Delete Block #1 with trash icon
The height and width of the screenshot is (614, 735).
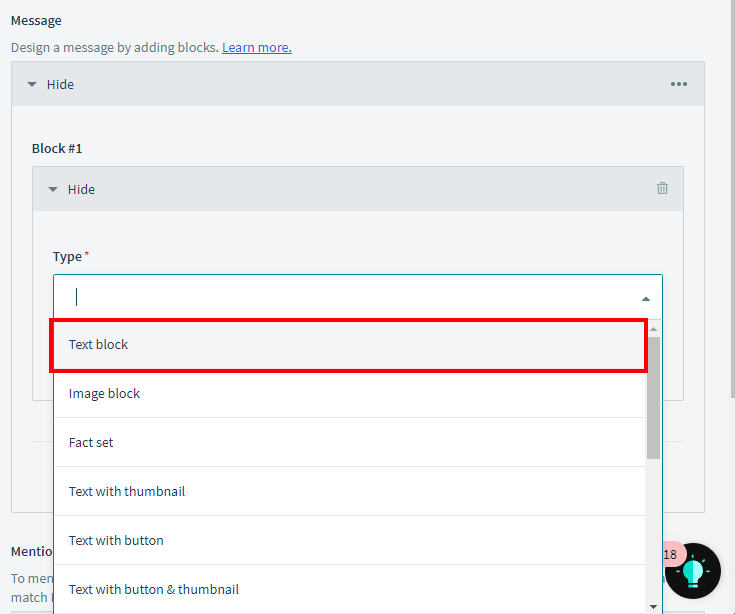(x=662, y=188)
